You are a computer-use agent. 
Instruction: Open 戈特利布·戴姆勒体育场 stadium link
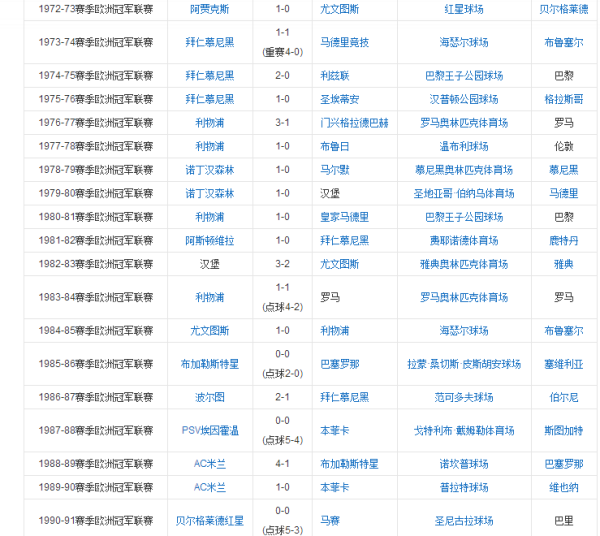coord(464,430)
